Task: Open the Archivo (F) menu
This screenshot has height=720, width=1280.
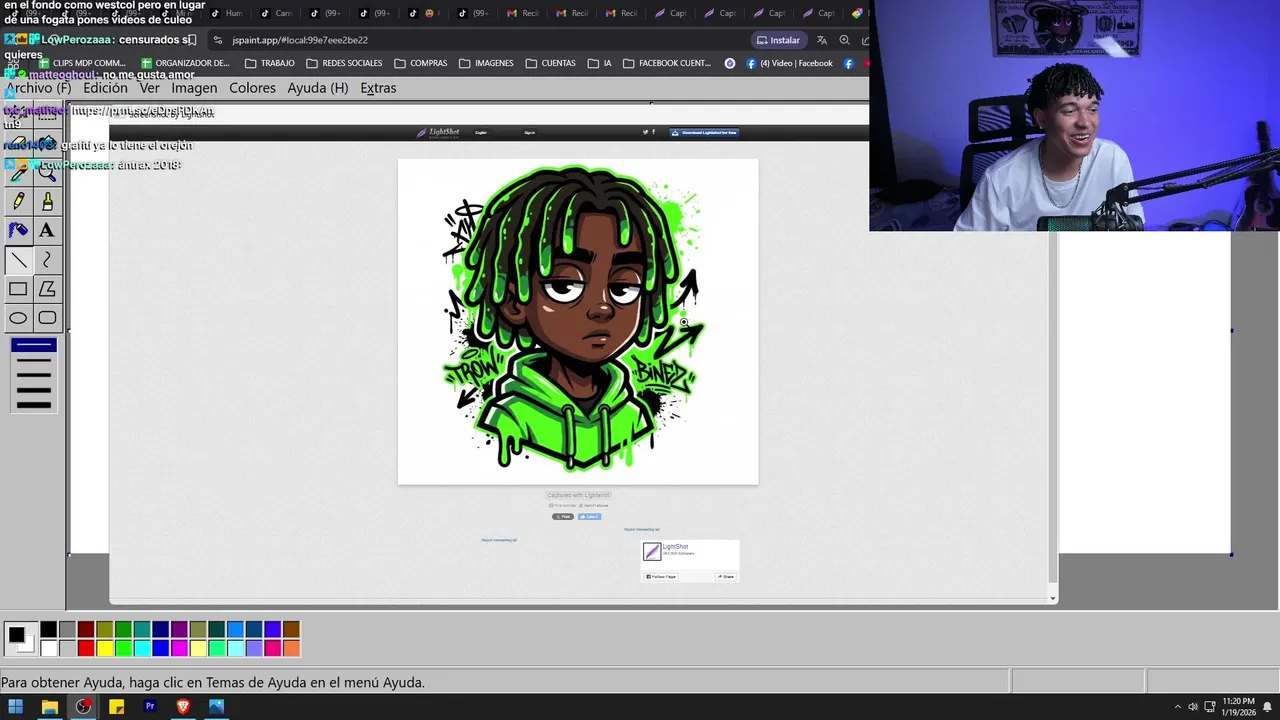Action: coord(38,88)
